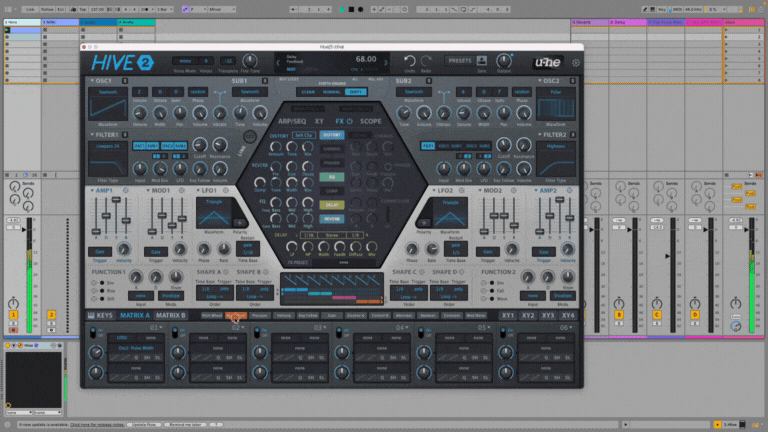Click the SHAPE D gear icon
This screenshot has width=768, height=432.
pos(461,272)
